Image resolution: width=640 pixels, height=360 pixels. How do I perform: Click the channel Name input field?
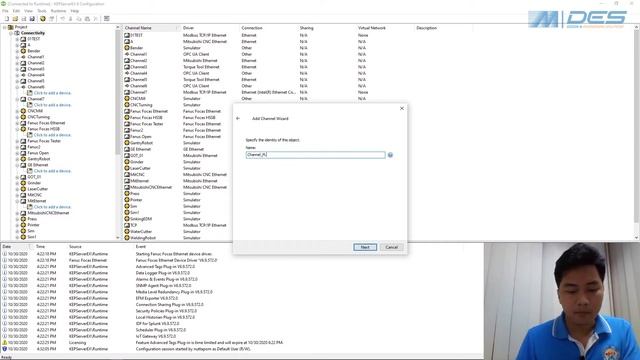[315, 155]
